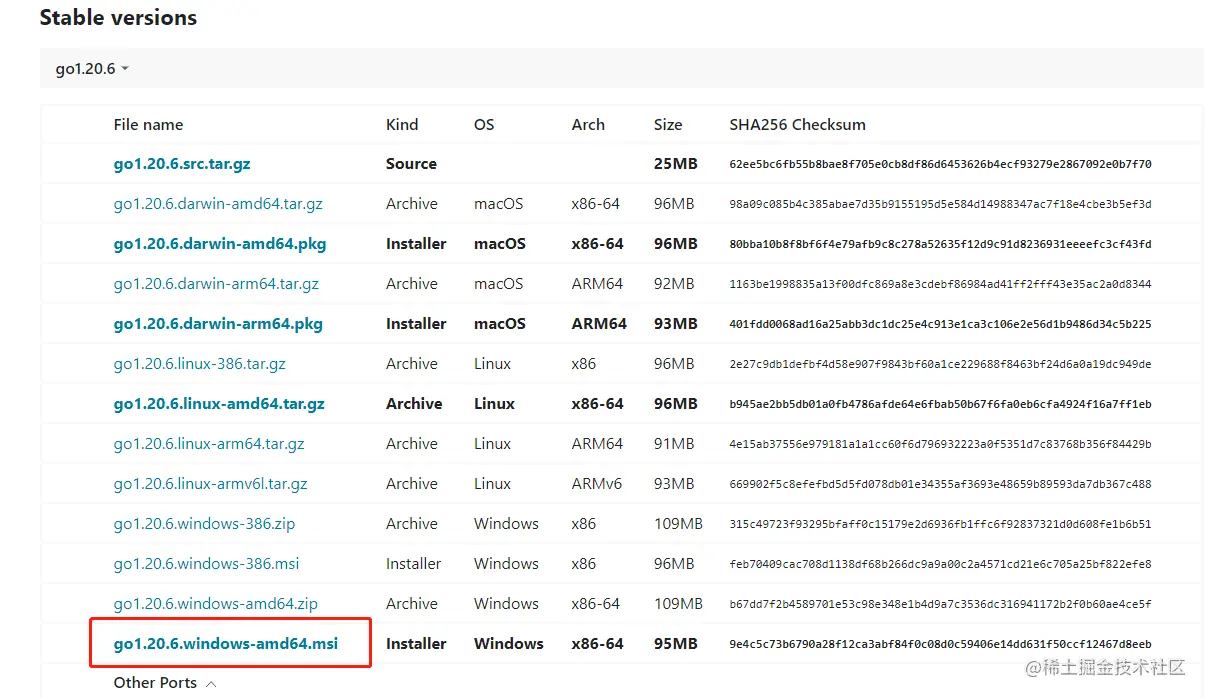Click 92MB size in darwin-arm64.tar.gz row
Viewport: 1206px width, 698px height.
pyautogui.click(x=674, y=284)
